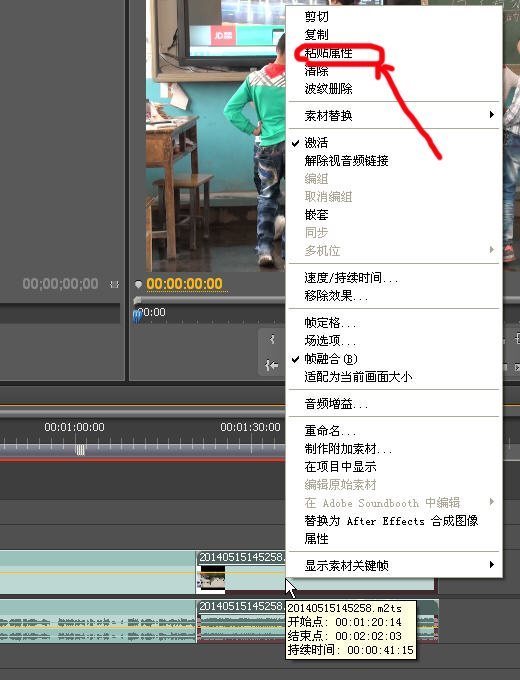Expand the 显示素材关键帧 submenu

394,566
